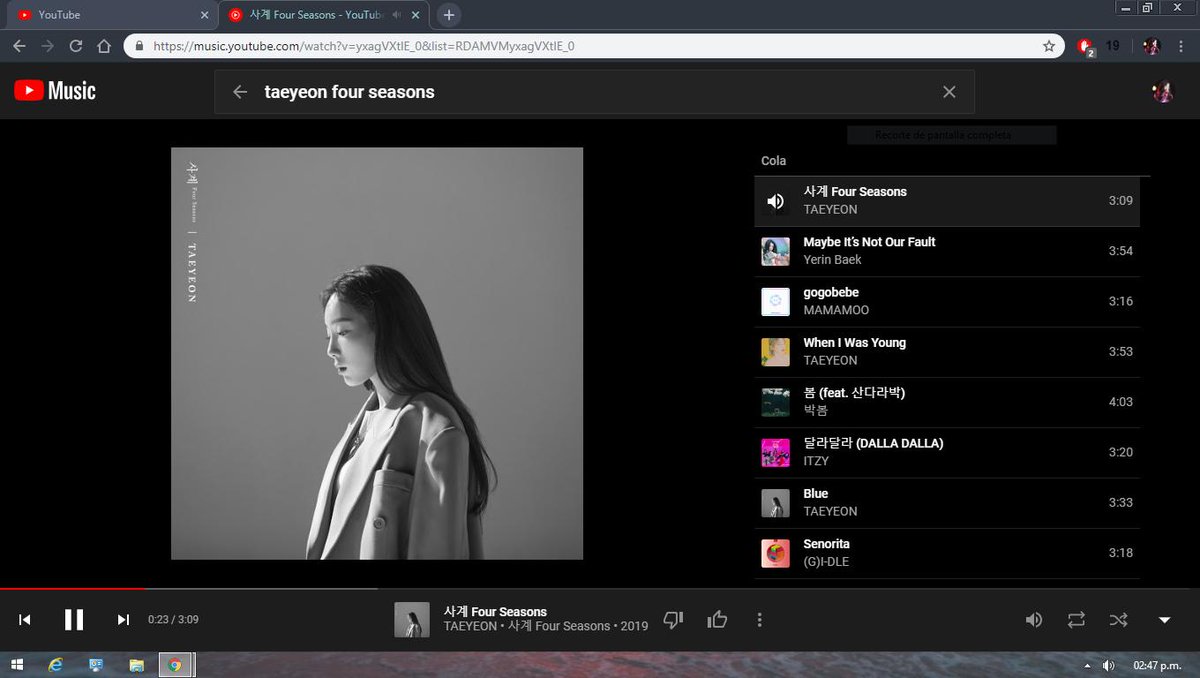Click the player bar album thumbnail
Viewport: 1200px width, 678px height.
pyautogui.click(x=411, y=619)
